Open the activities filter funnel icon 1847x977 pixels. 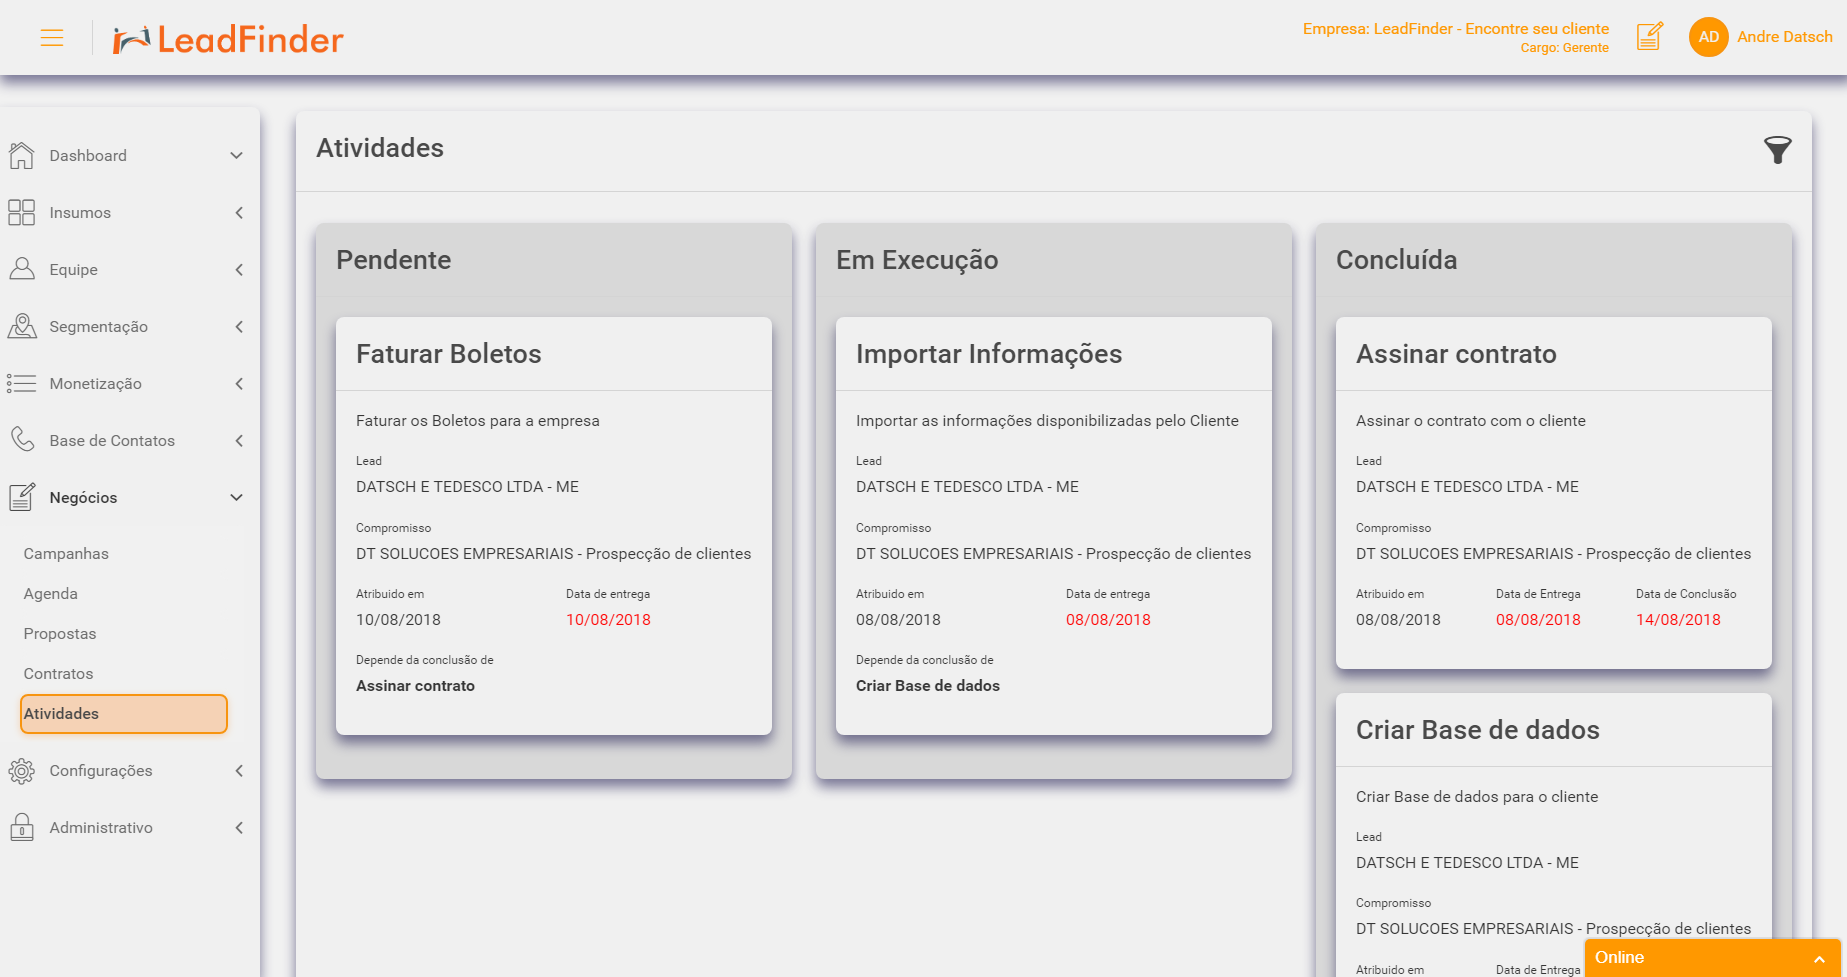tap(1778, 150)
